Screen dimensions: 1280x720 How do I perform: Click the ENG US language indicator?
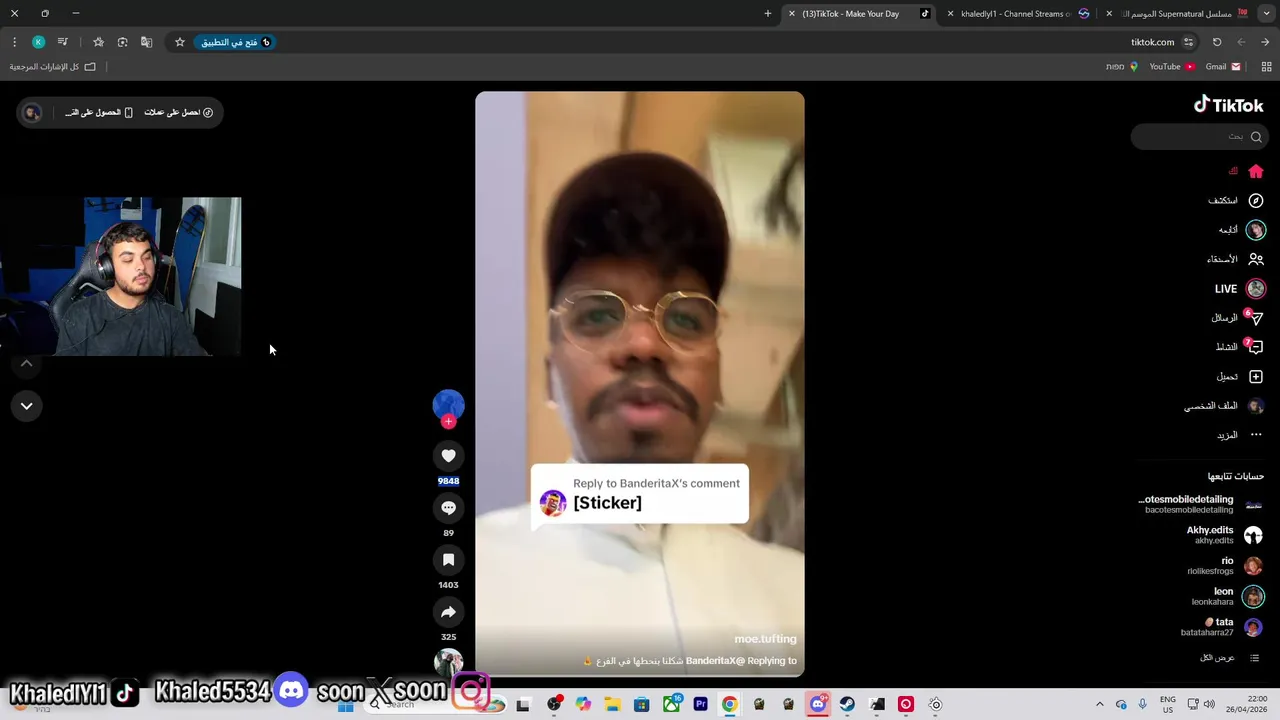[1167, 705]
